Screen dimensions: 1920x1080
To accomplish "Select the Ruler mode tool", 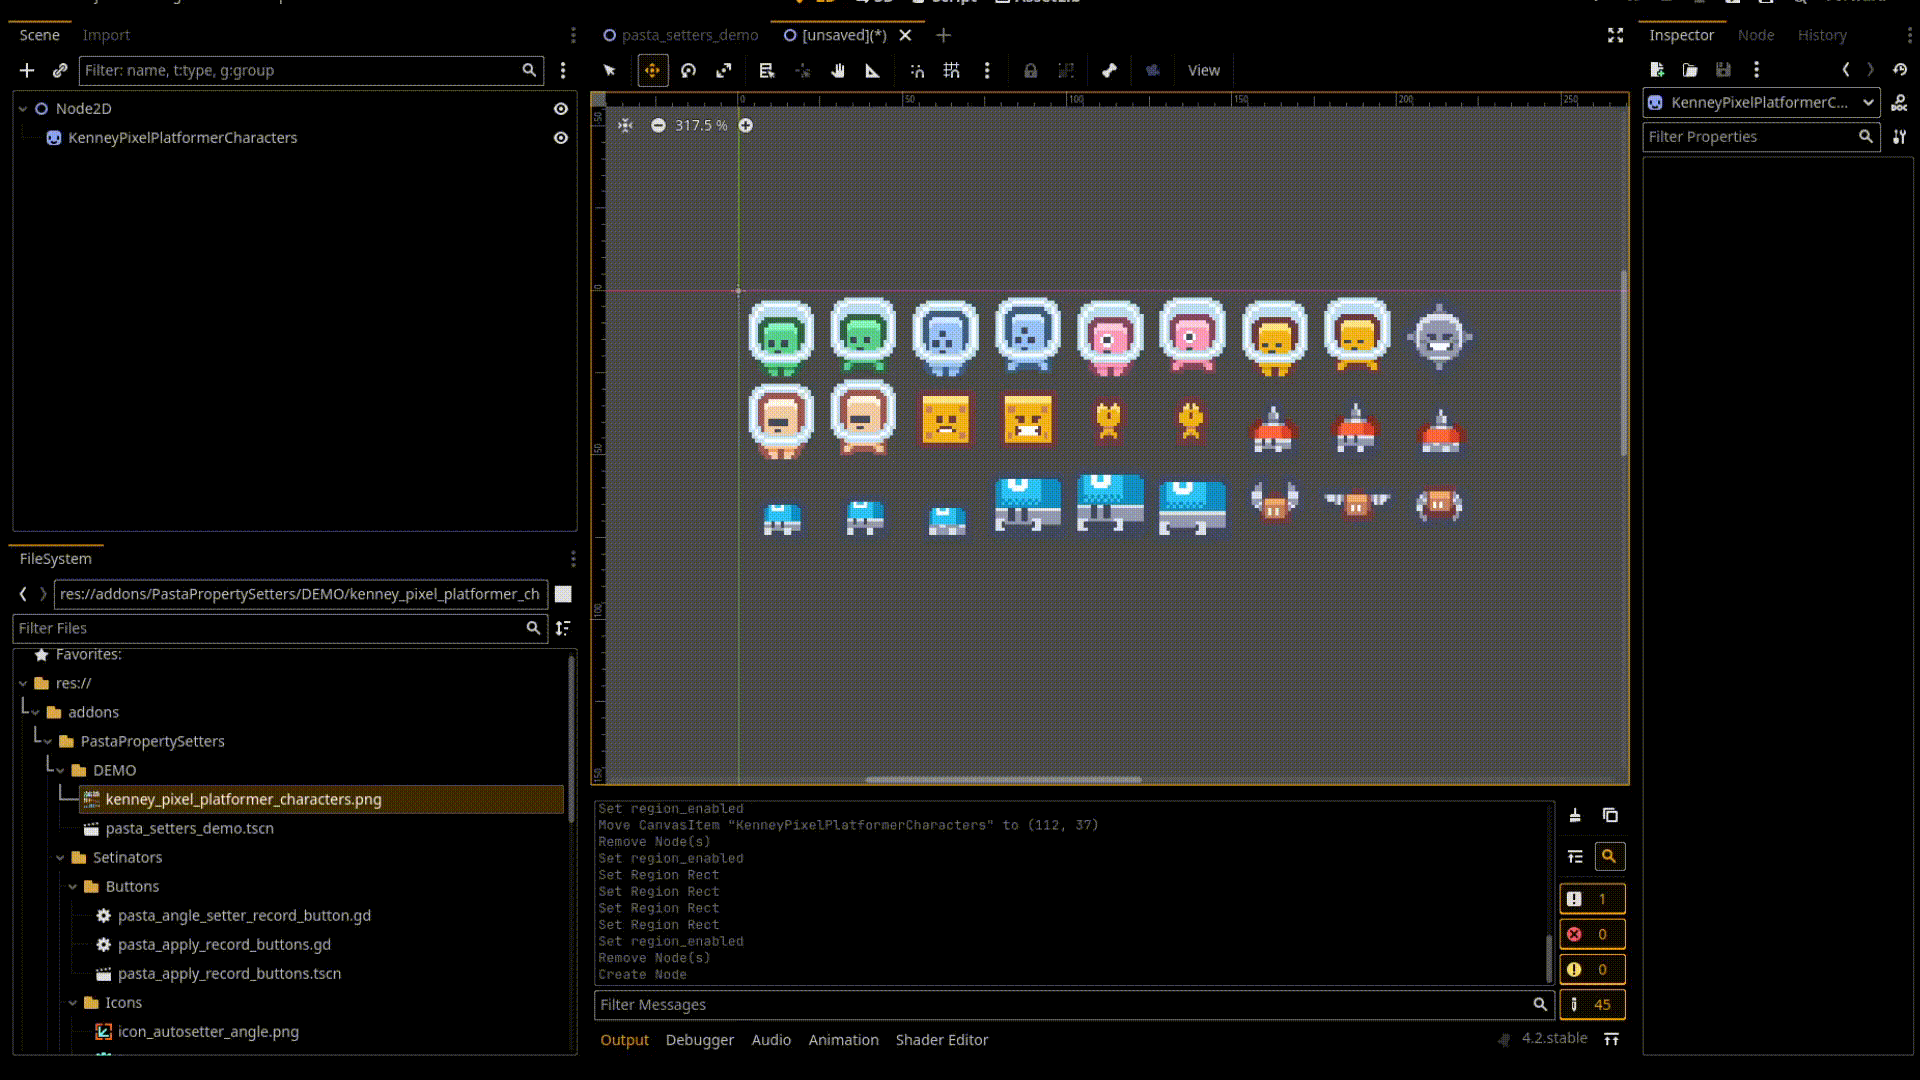I will pyautogui.click(x=872, y=70).
